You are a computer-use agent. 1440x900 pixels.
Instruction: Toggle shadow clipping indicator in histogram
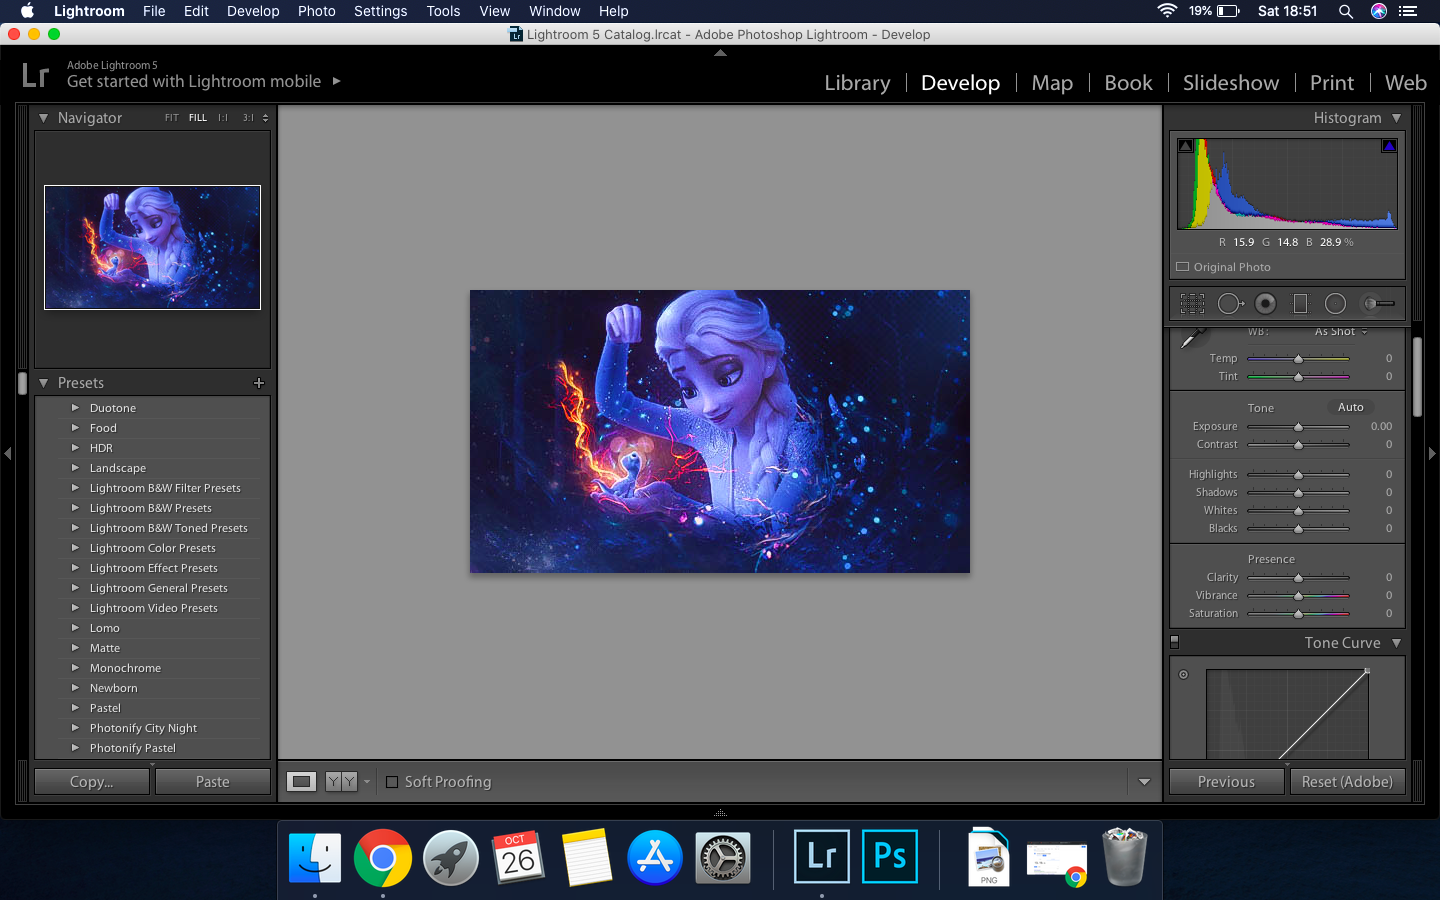click(1185, 146)
